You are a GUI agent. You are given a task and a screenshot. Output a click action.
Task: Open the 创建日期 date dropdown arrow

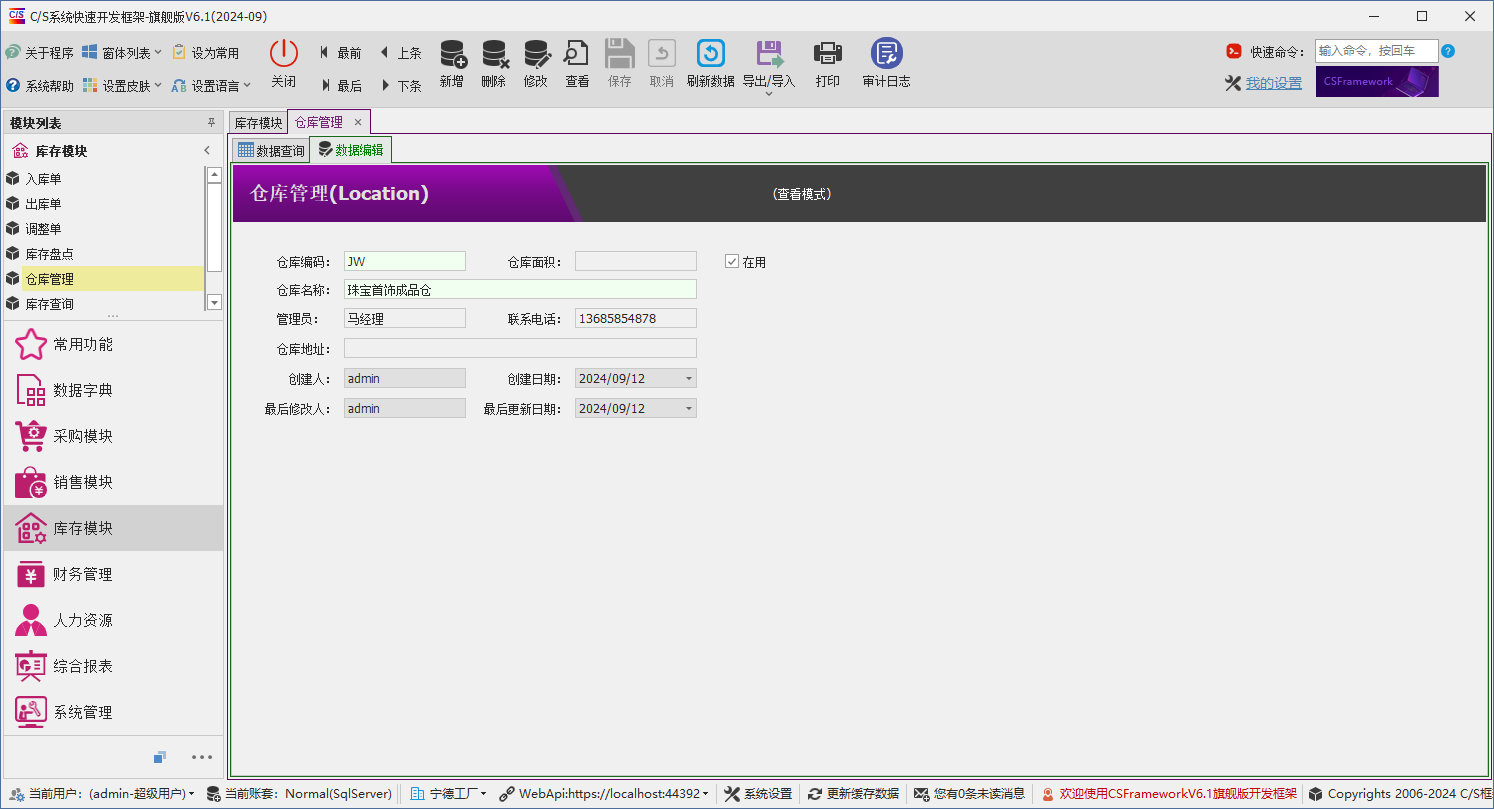point(689,379)
